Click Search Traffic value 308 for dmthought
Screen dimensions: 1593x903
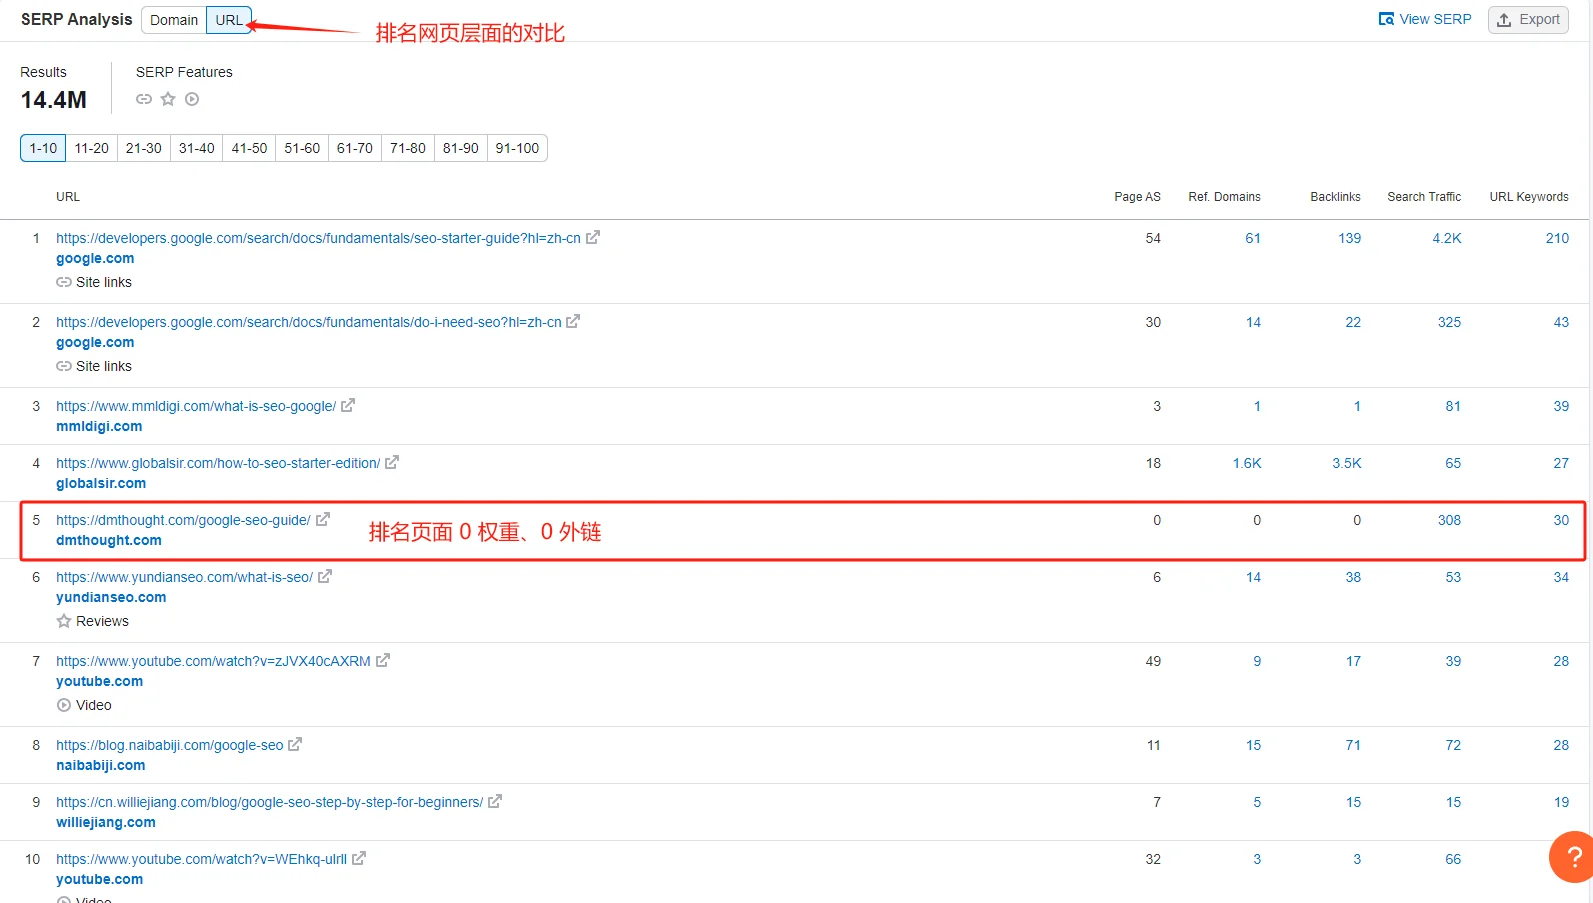[x=1449, y=520]
